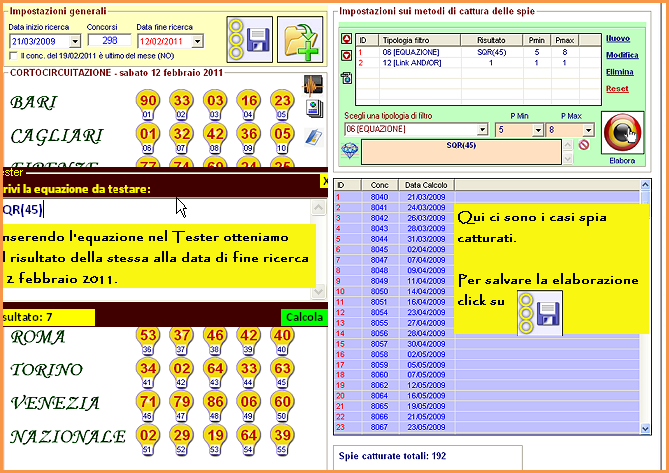Image resolution: width=669 pixels, height=473 pixels.
Task: Click the Risultato column header
Action: (492, 40)
